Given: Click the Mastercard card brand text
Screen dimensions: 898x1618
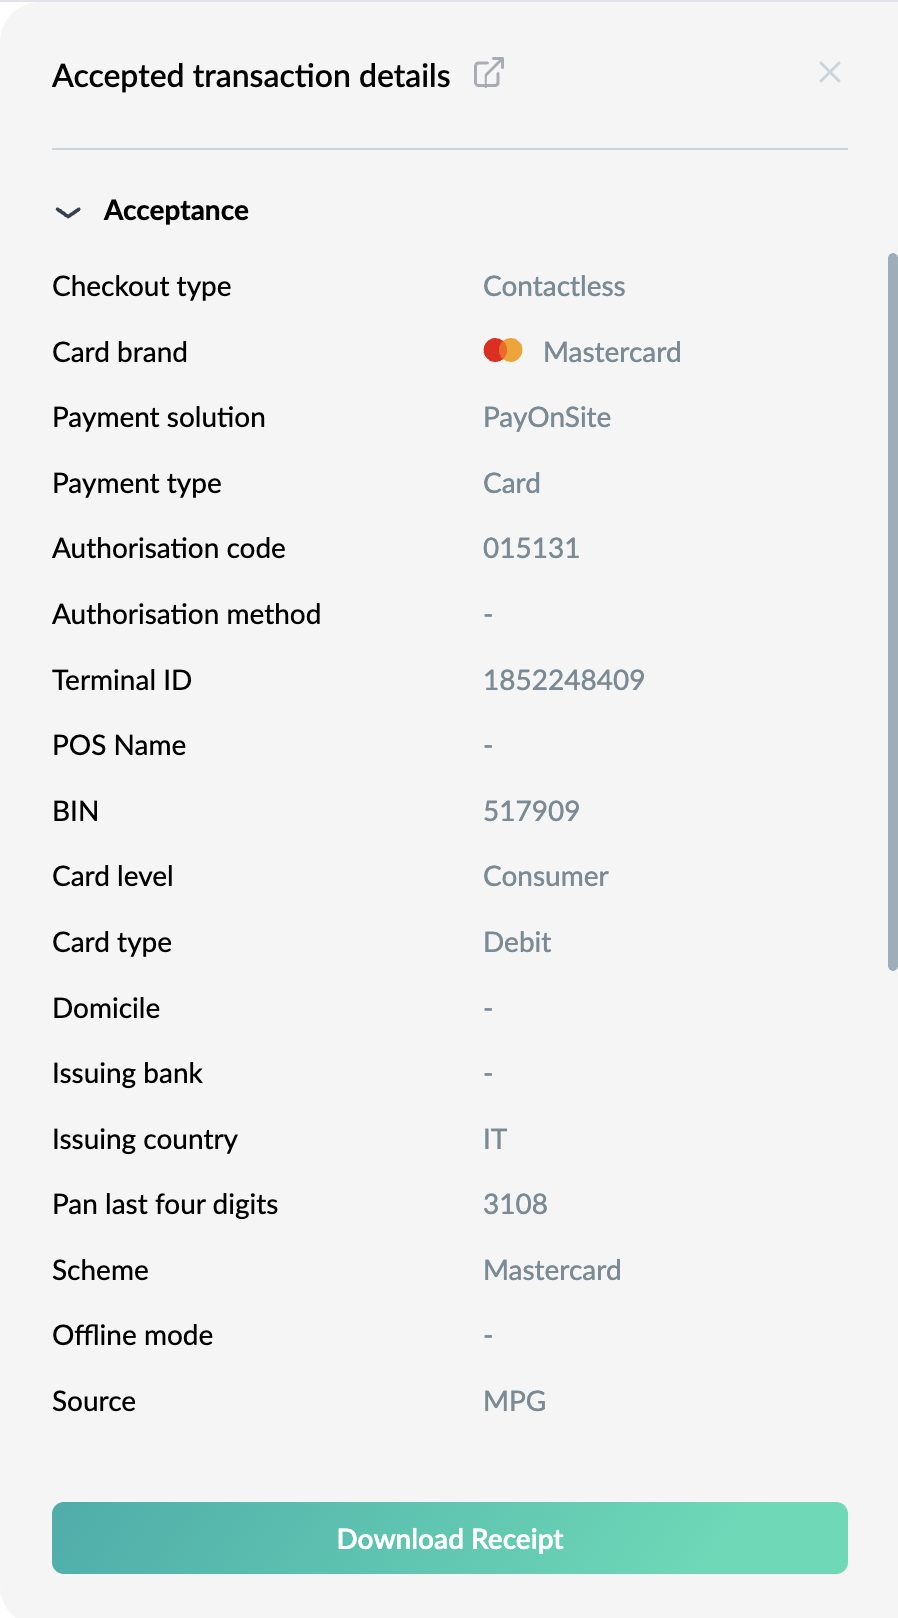Looking at the screenshot, I should pyautogui.click(x=612, y=352).
